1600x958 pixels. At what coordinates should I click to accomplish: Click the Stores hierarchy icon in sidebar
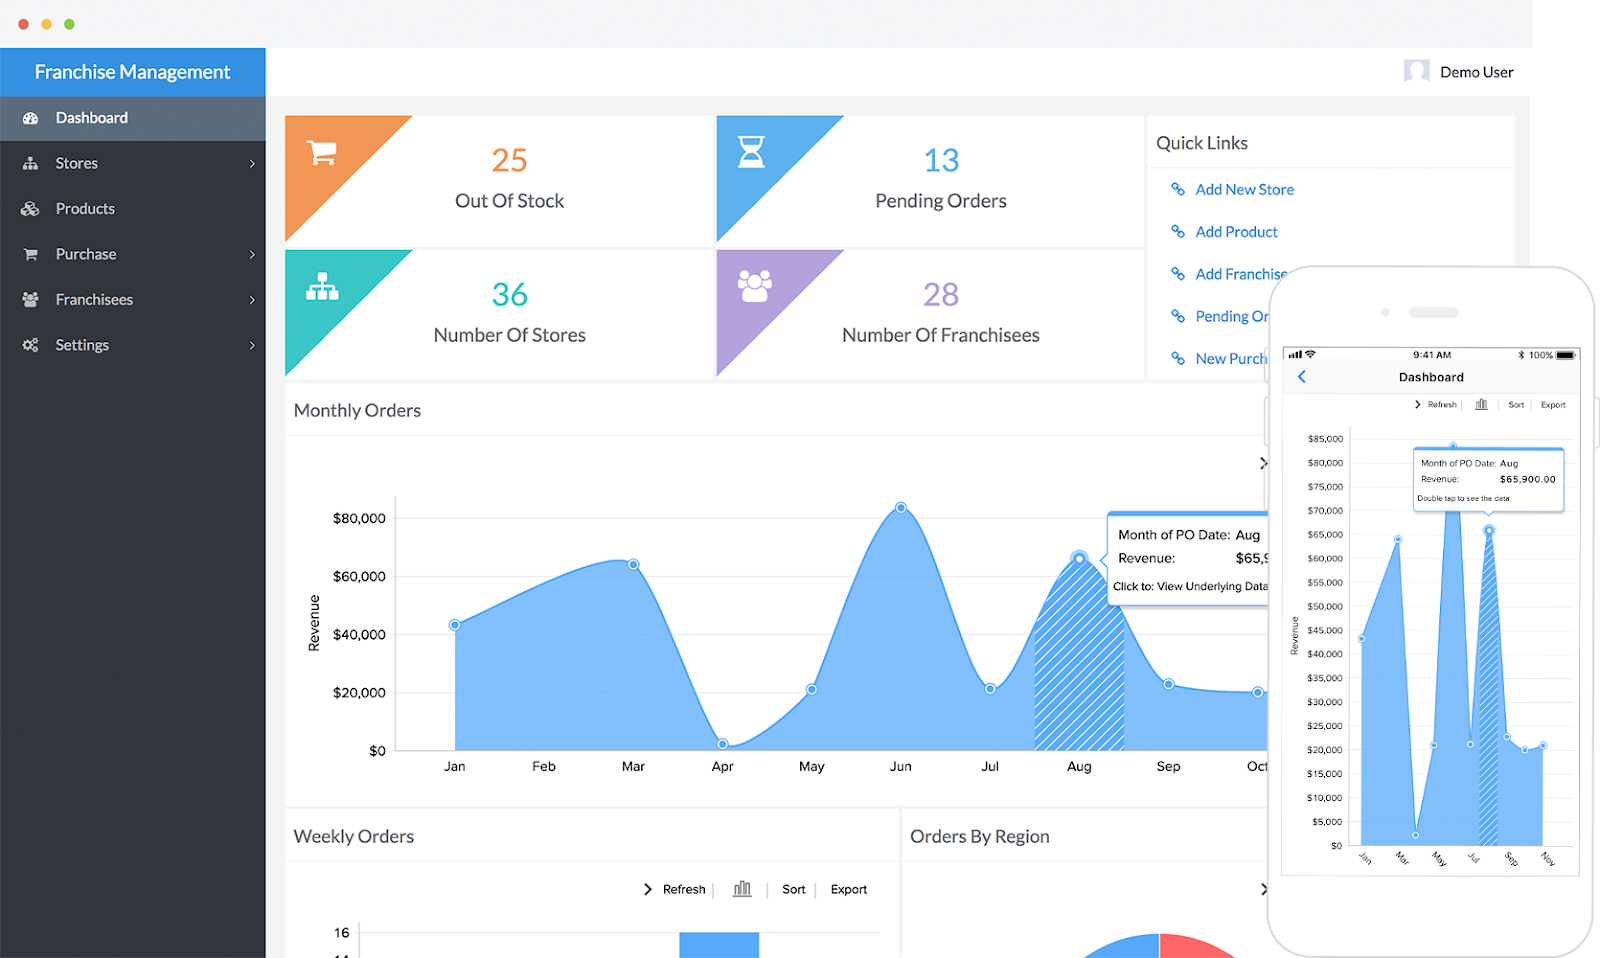[x=30, y=163]
